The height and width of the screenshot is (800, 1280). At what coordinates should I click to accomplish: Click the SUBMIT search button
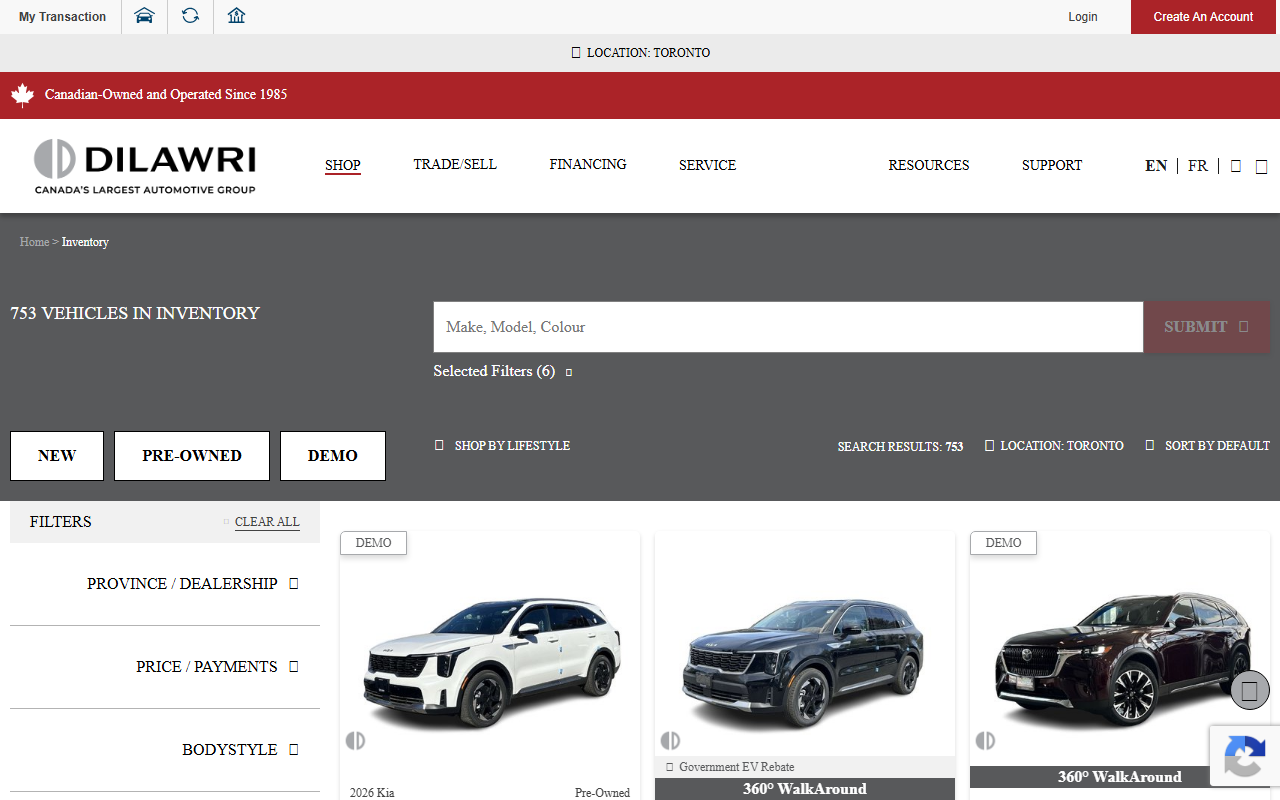pos(1206,327)
